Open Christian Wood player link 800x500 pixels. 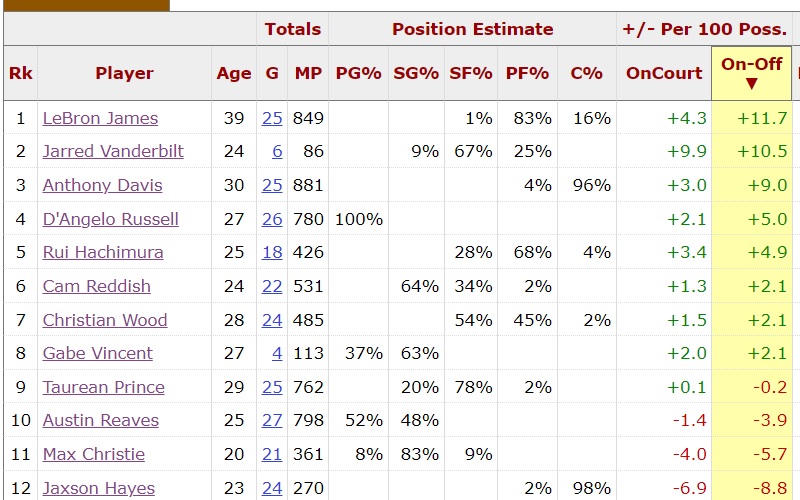point(104,320)
